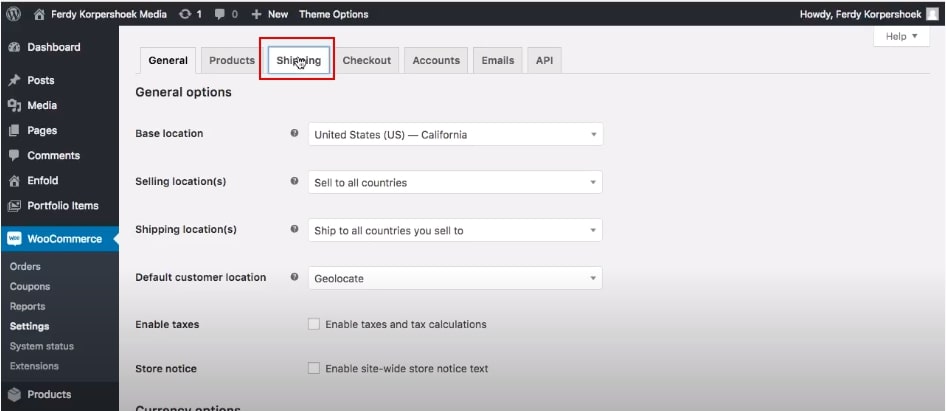This screenshot has height=411, width=946.
Task: Switch to the Products settings tab
Action: click(x=232, y=60)
